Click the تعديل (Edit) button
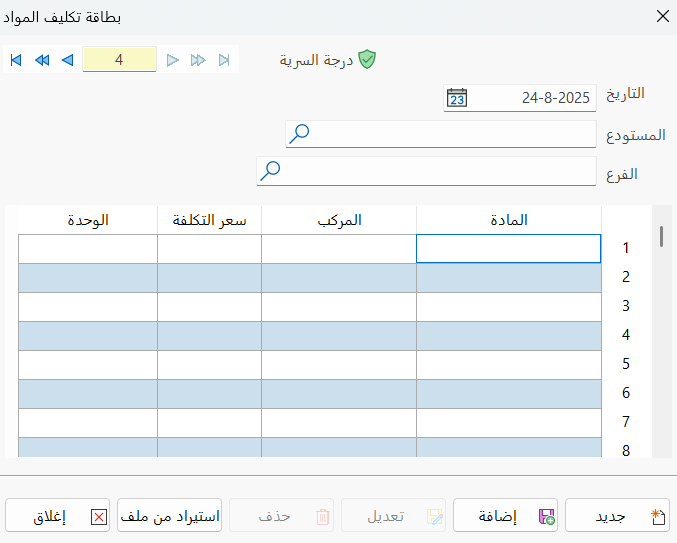 [393, 515]
